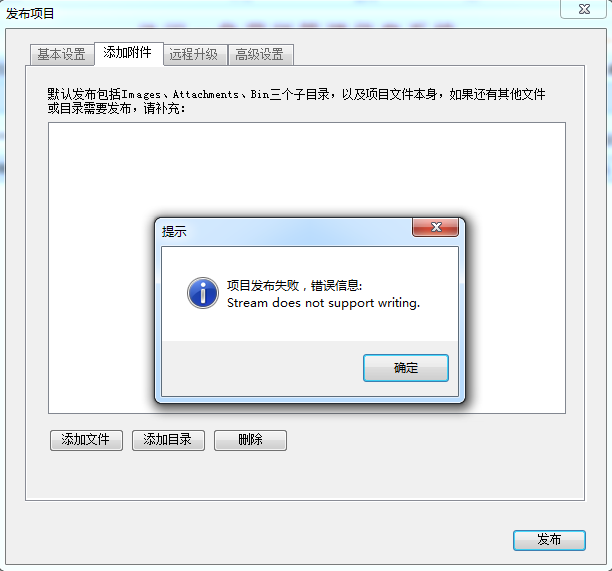612x571 pixels.
Task: Close the 发布项目 window
Action: tap(584, 9)
